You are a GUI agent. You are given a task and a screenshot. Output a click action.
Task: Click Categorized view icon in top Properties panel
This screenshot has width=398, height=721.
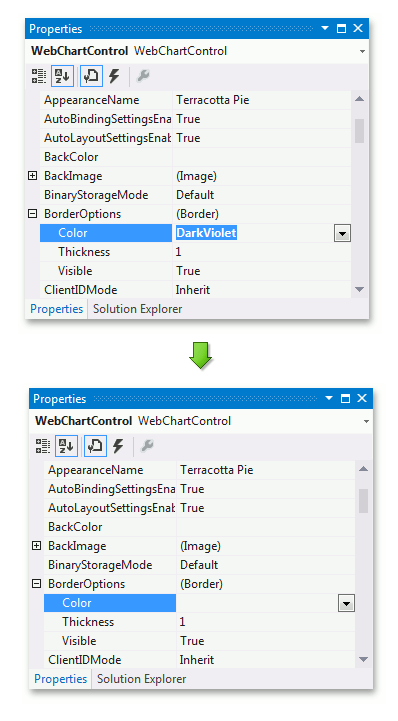tap(39, 76)
